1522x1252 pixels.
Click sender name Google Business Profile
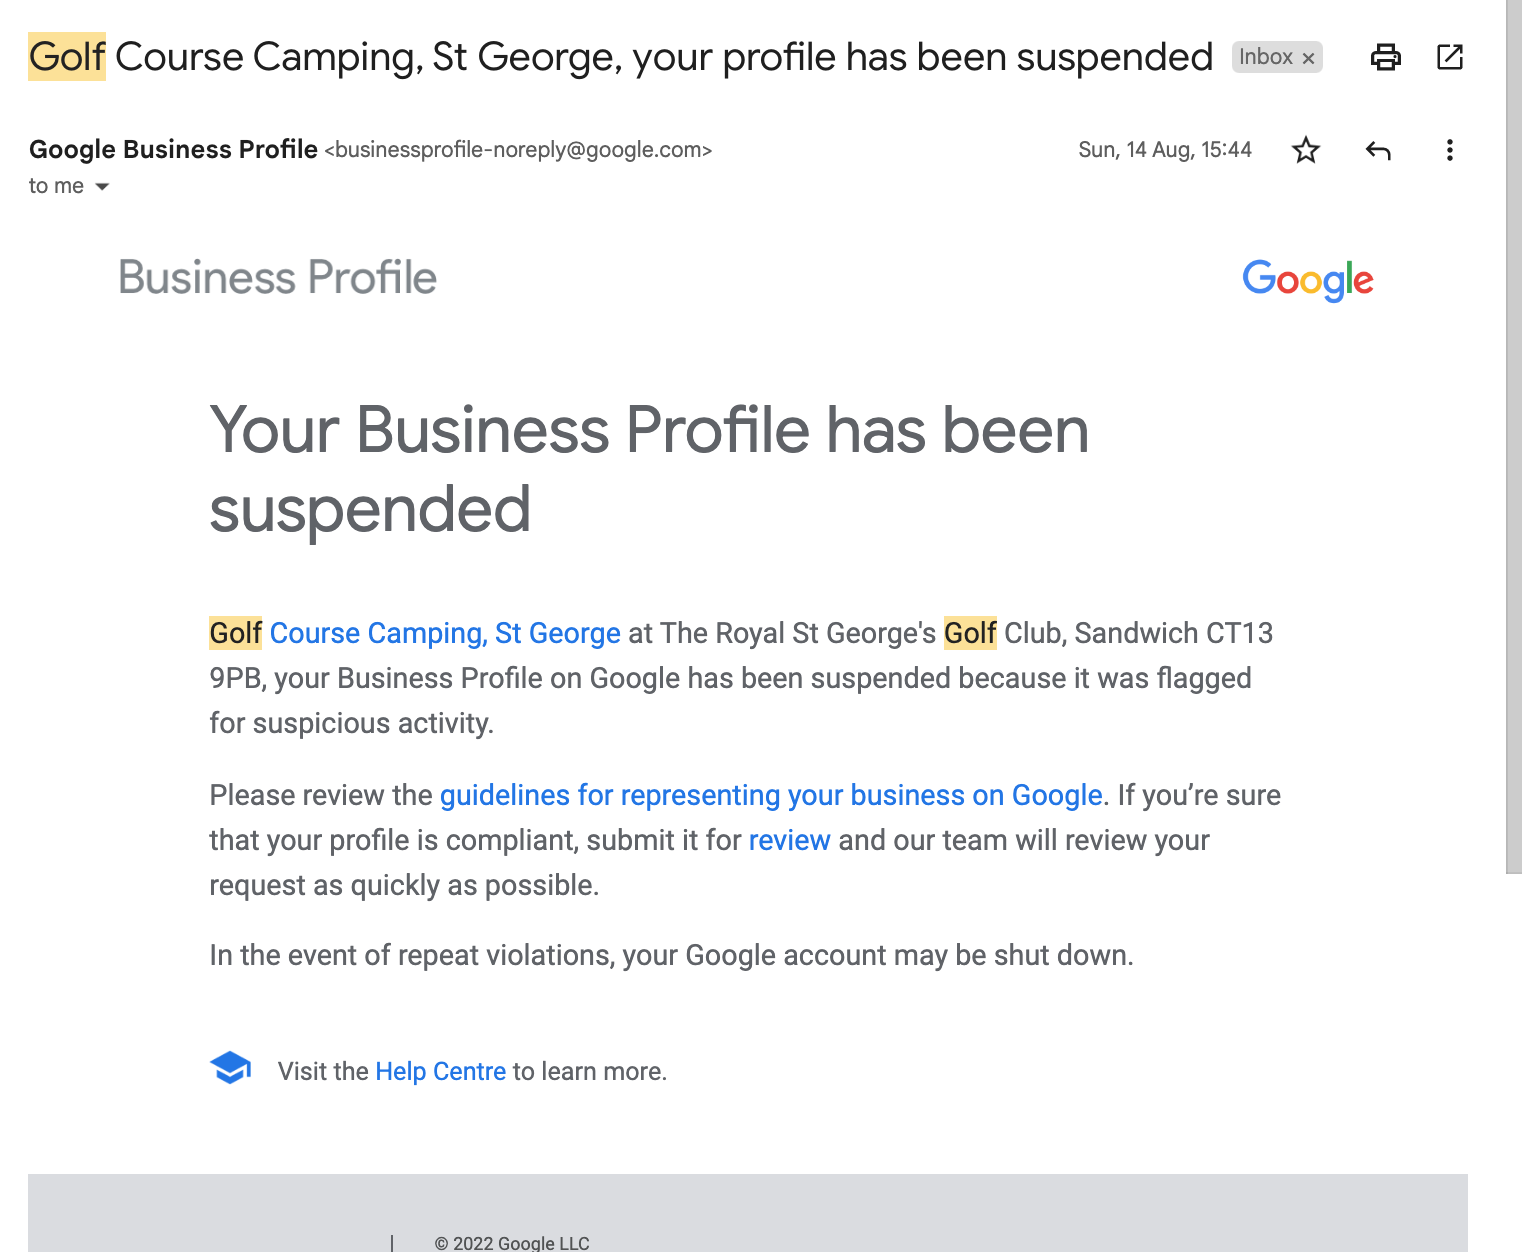(173, 149)
